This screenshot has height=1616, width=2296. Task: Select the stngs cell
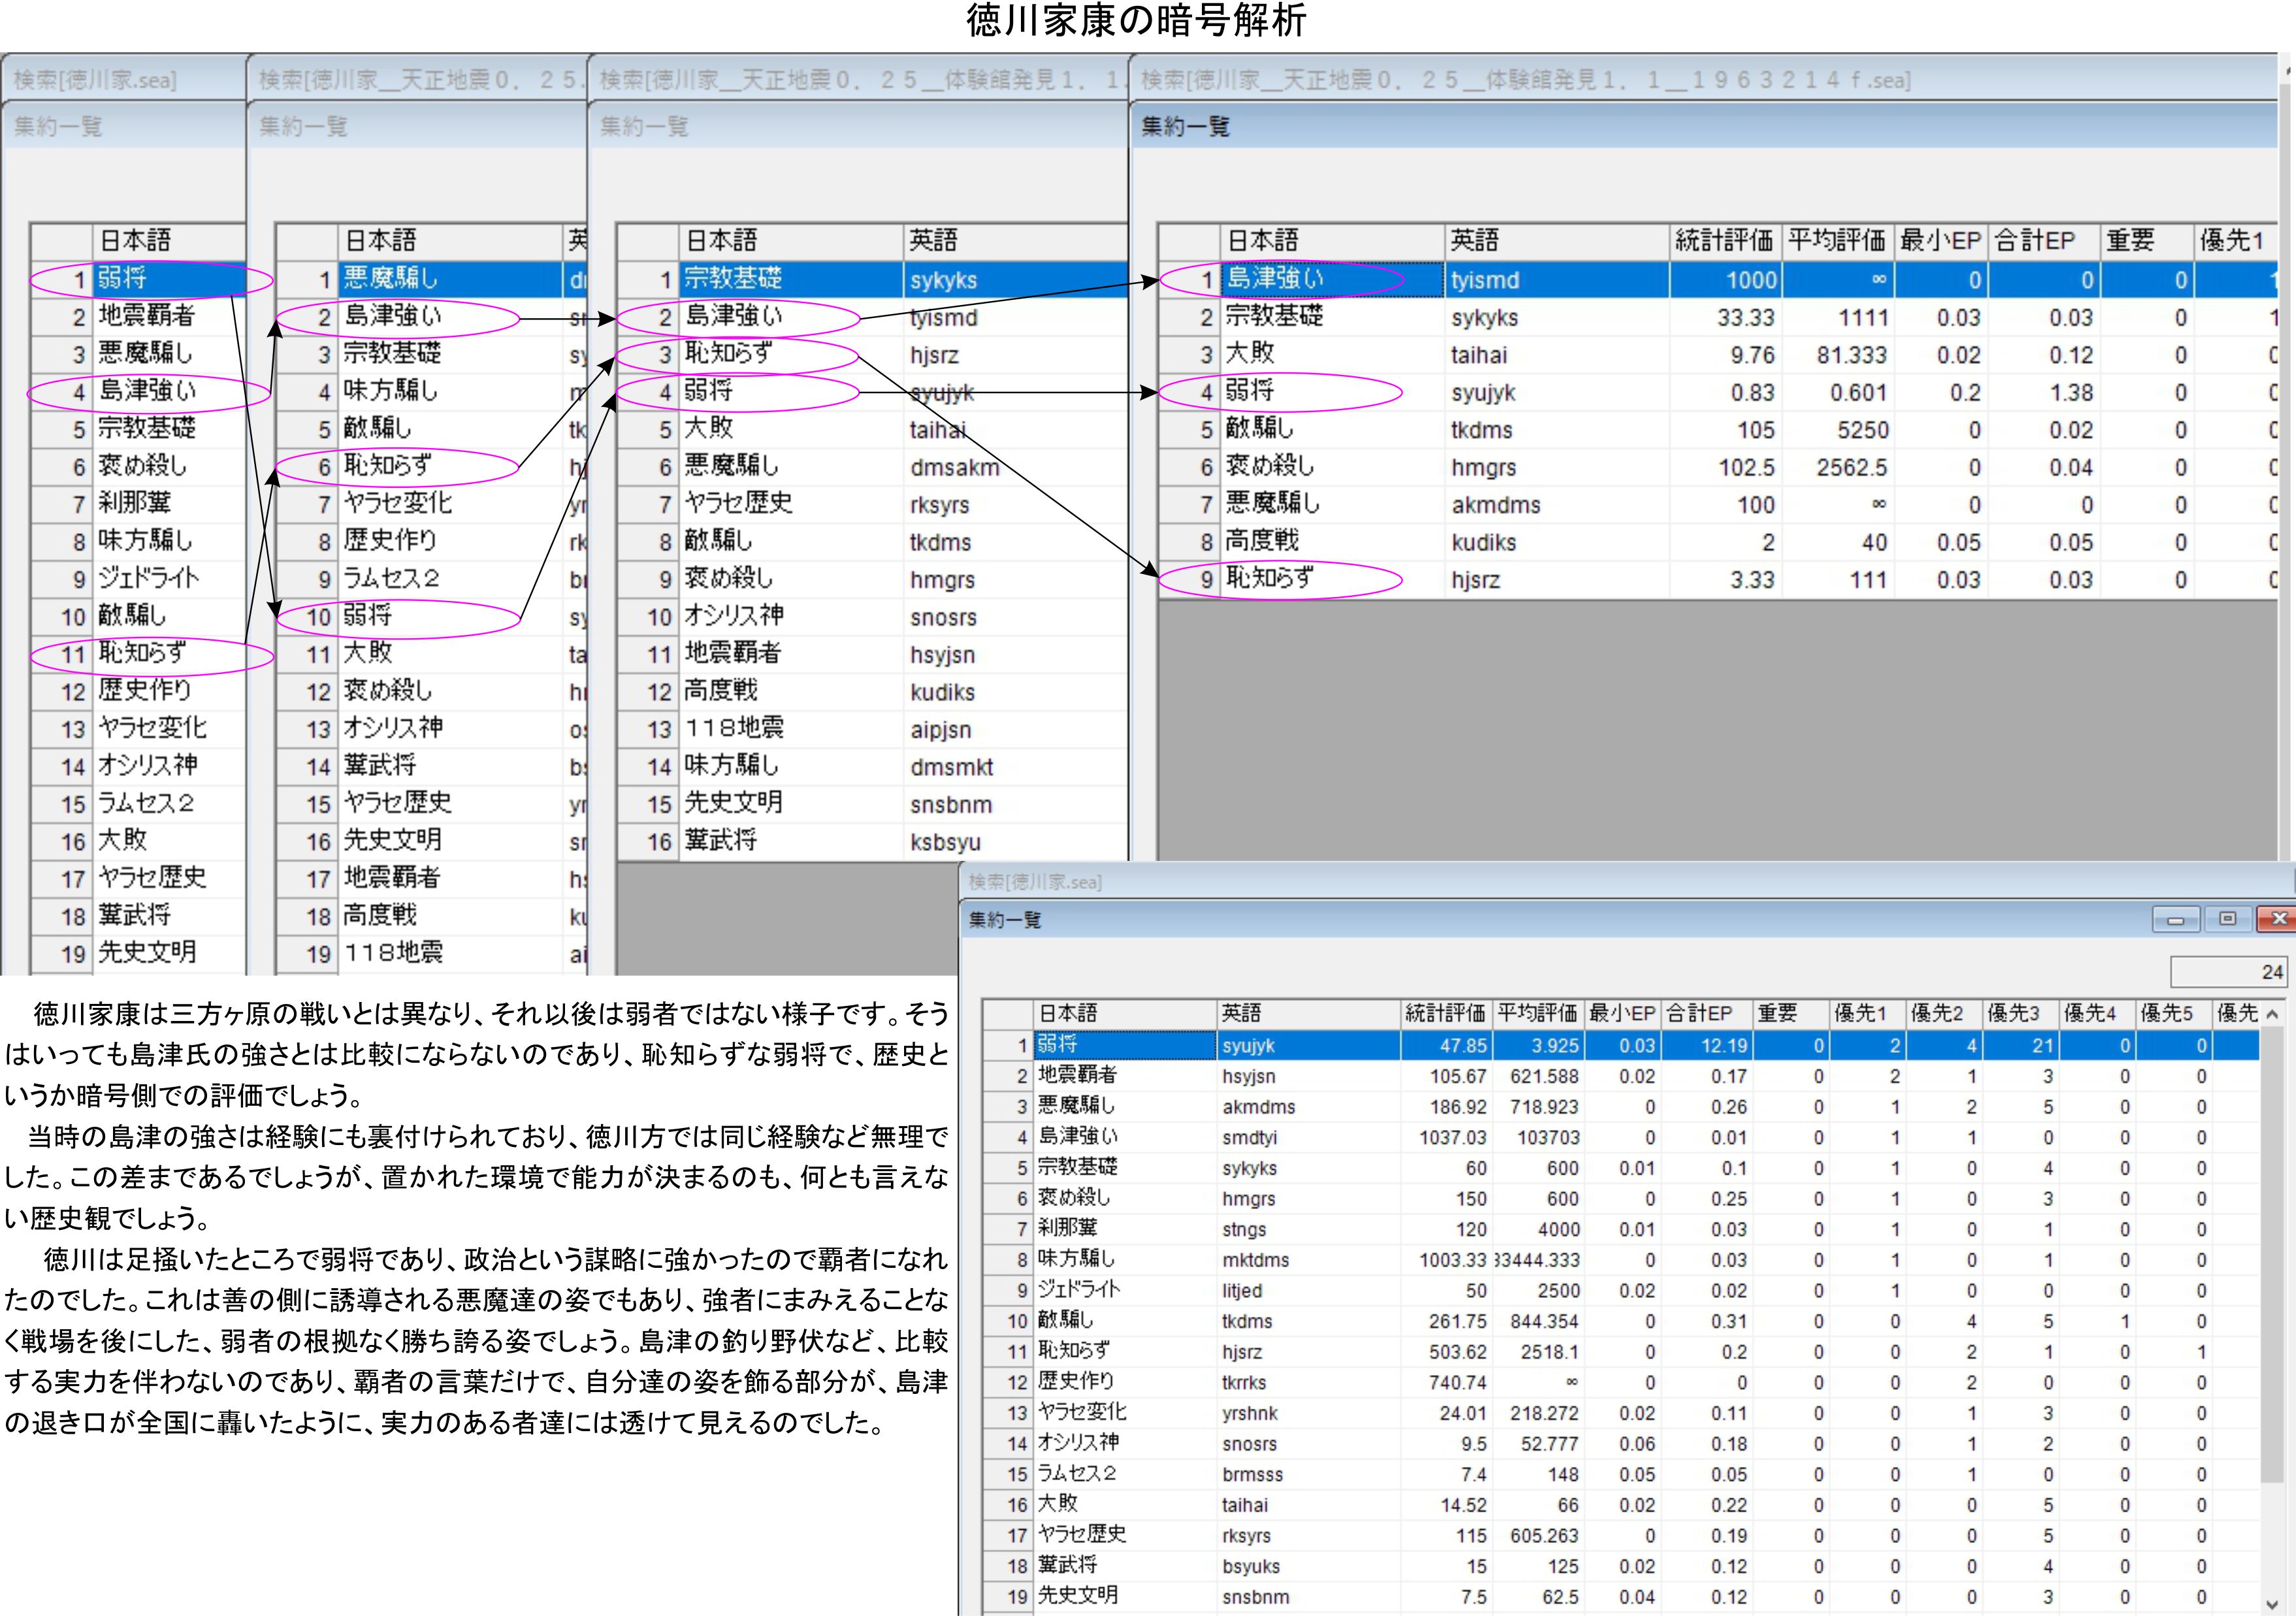(1308, 1229)
